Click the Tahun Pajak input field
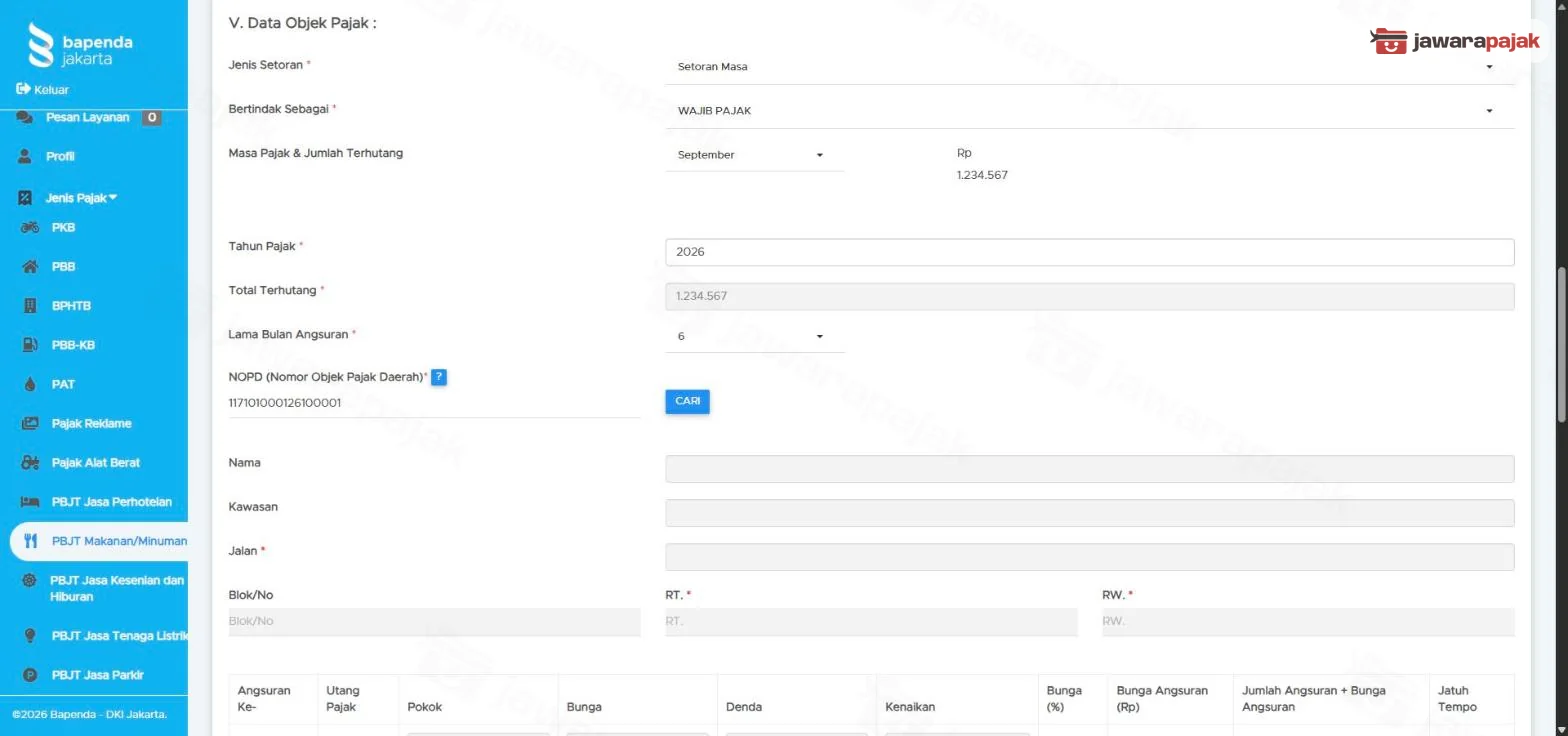This screenshot has width=1568, height=736. click(1089, 252)
